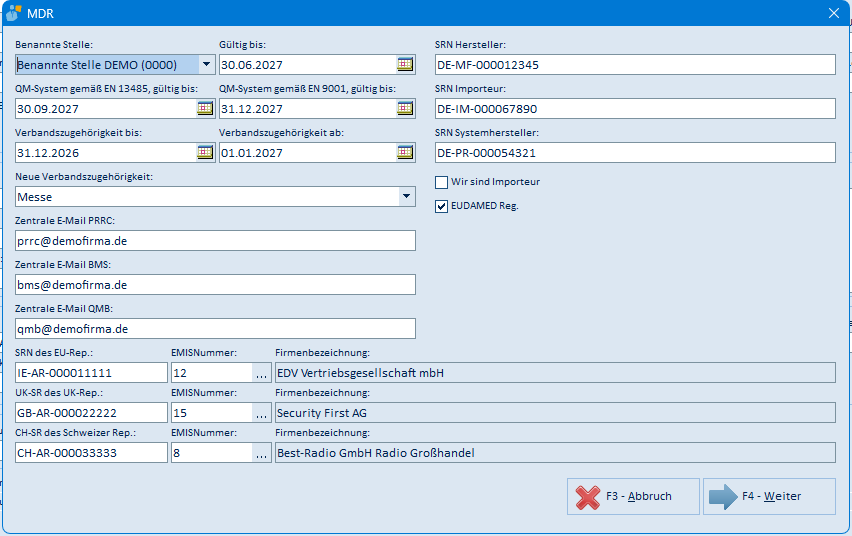
Task: Click F4 - Weiter button
Action: (x=769, y=496)
